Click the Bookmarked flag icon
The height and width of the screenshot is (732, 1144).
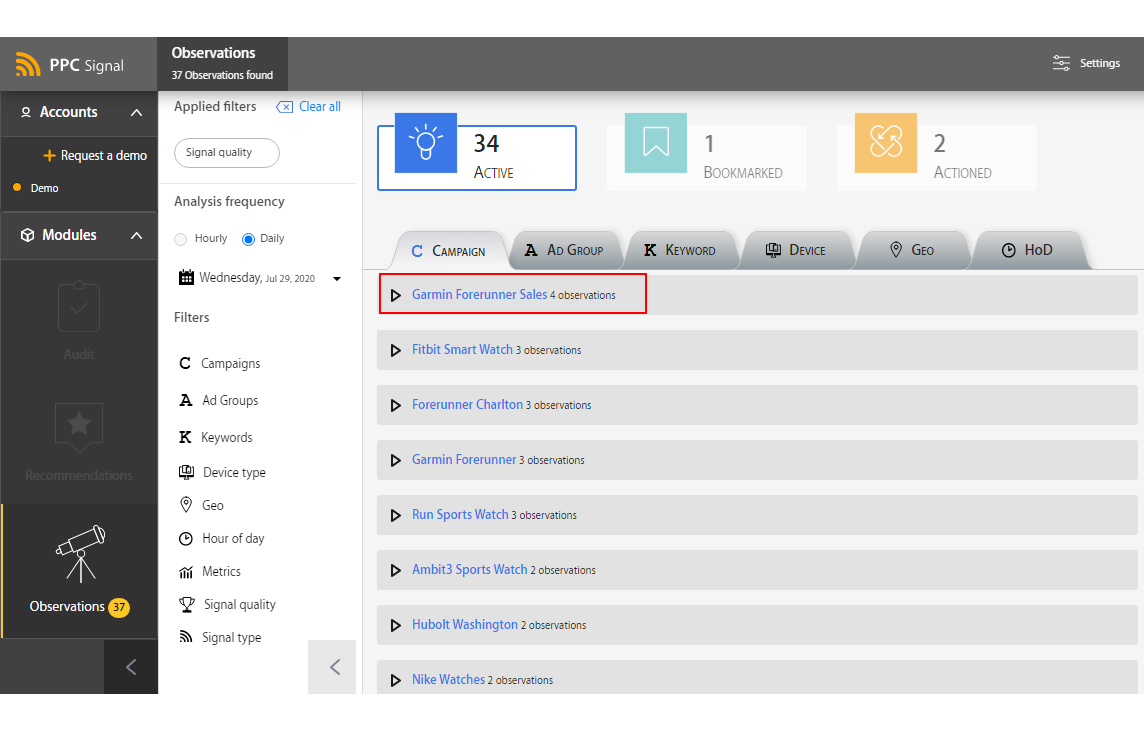tap(655, 142)
